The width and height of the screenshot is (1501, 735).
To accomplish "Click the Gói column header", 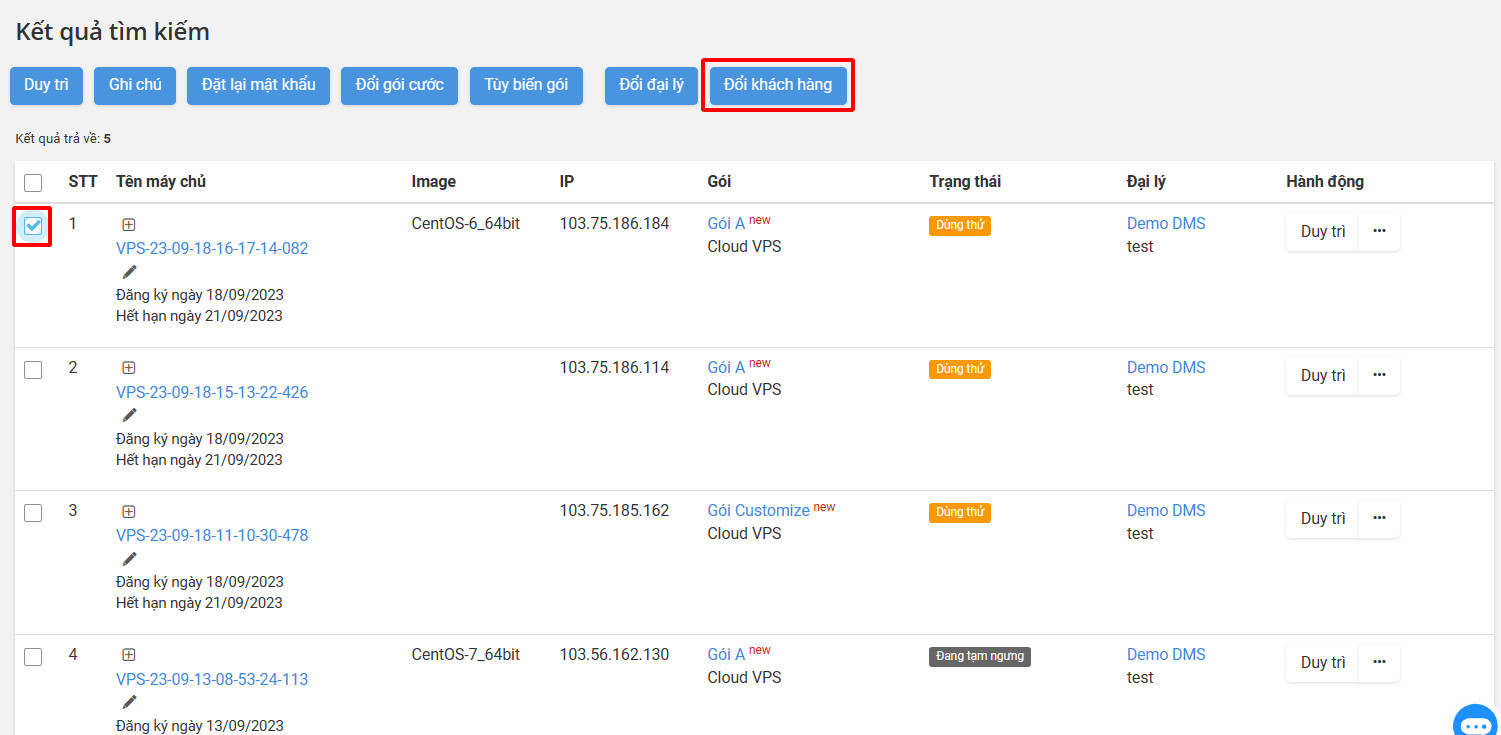I will (x=719, y=182).
